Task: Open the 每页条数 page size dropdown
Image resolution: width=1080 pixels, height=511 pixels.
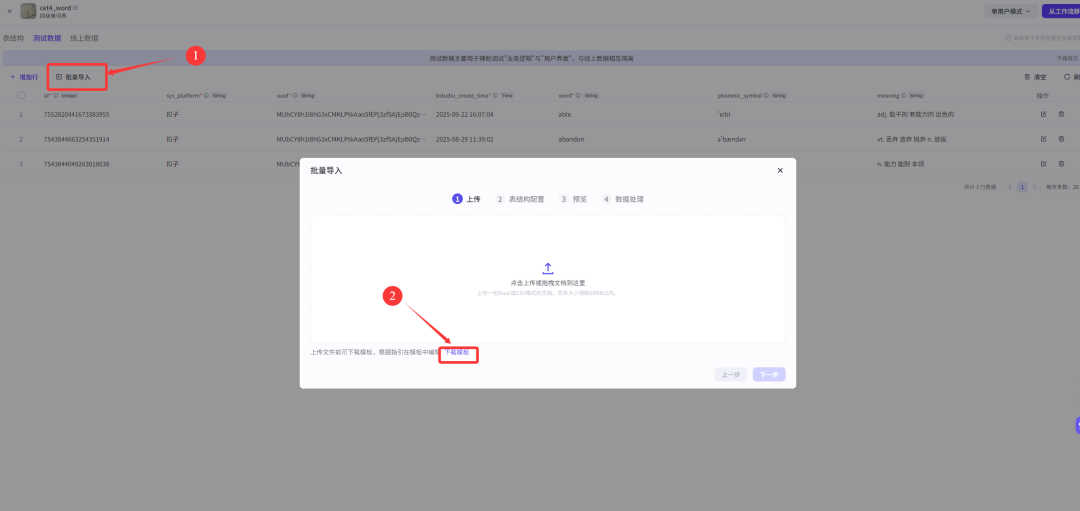Action: click(1061, 187)
